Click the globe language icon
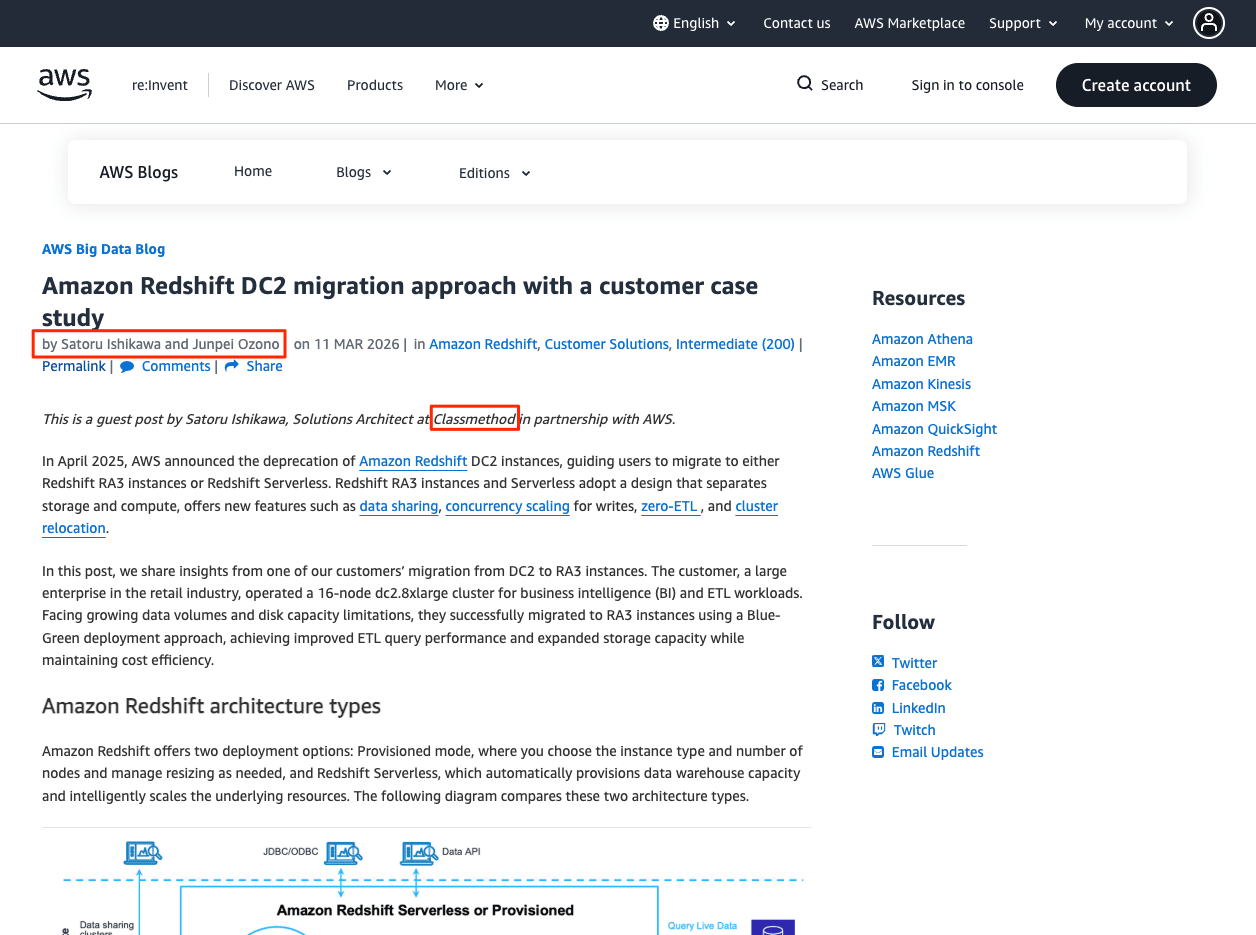1256x935 pixels. click(x=660, y=23)
